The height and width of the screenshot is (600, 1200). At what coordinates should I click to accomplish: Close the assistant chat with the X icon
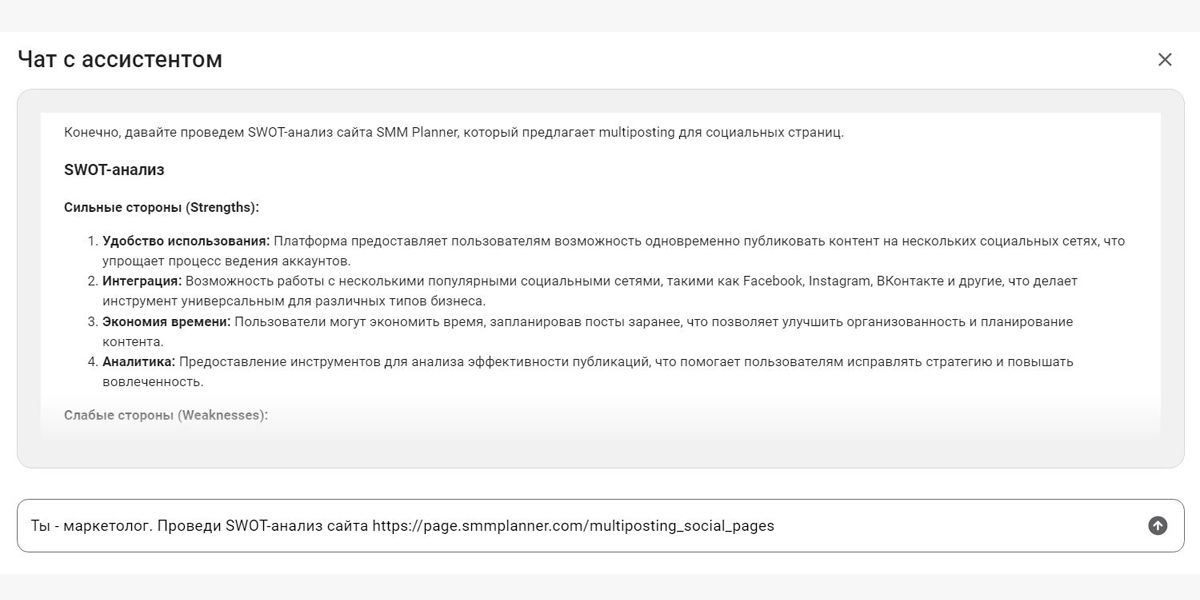click(1164, 59)
